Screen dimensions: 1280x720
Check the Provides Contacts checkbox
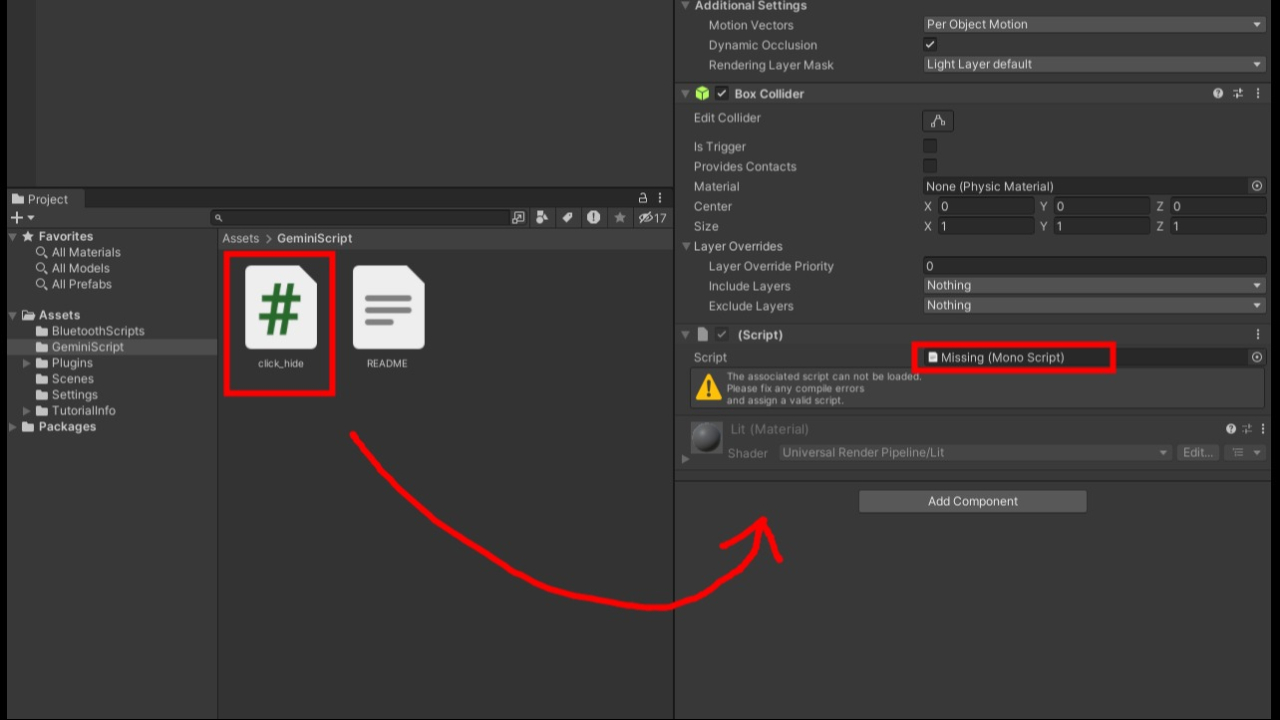[930, 166]
